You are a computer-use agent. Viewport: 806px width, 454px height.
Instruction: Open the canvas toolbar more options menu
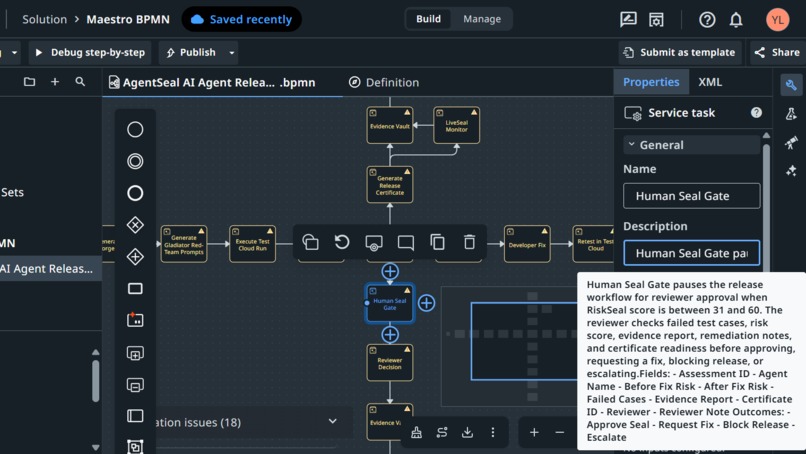[492, 432]
